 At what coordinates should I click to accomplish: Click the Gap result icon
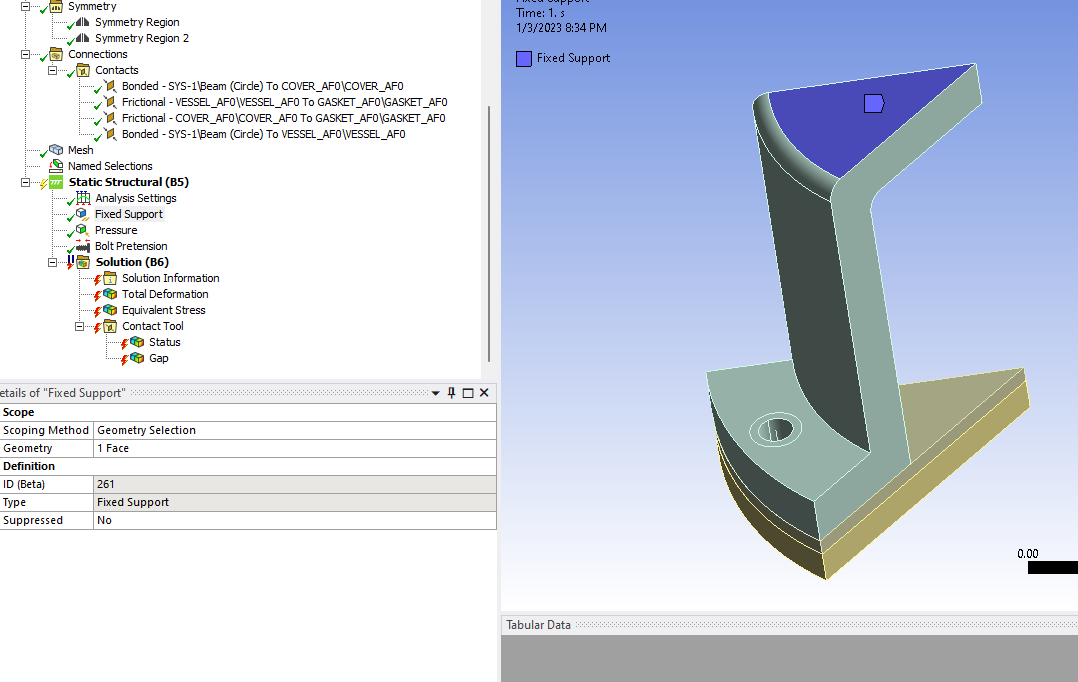(137, 358)
